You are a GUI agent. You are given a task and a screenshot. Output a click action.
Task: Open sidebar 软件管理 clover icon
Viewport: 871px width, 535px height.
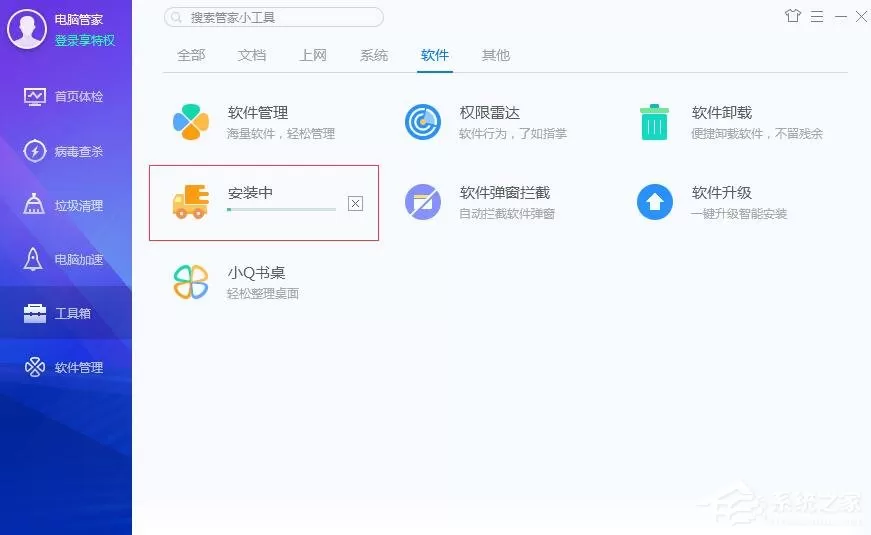tap(34, 367)
